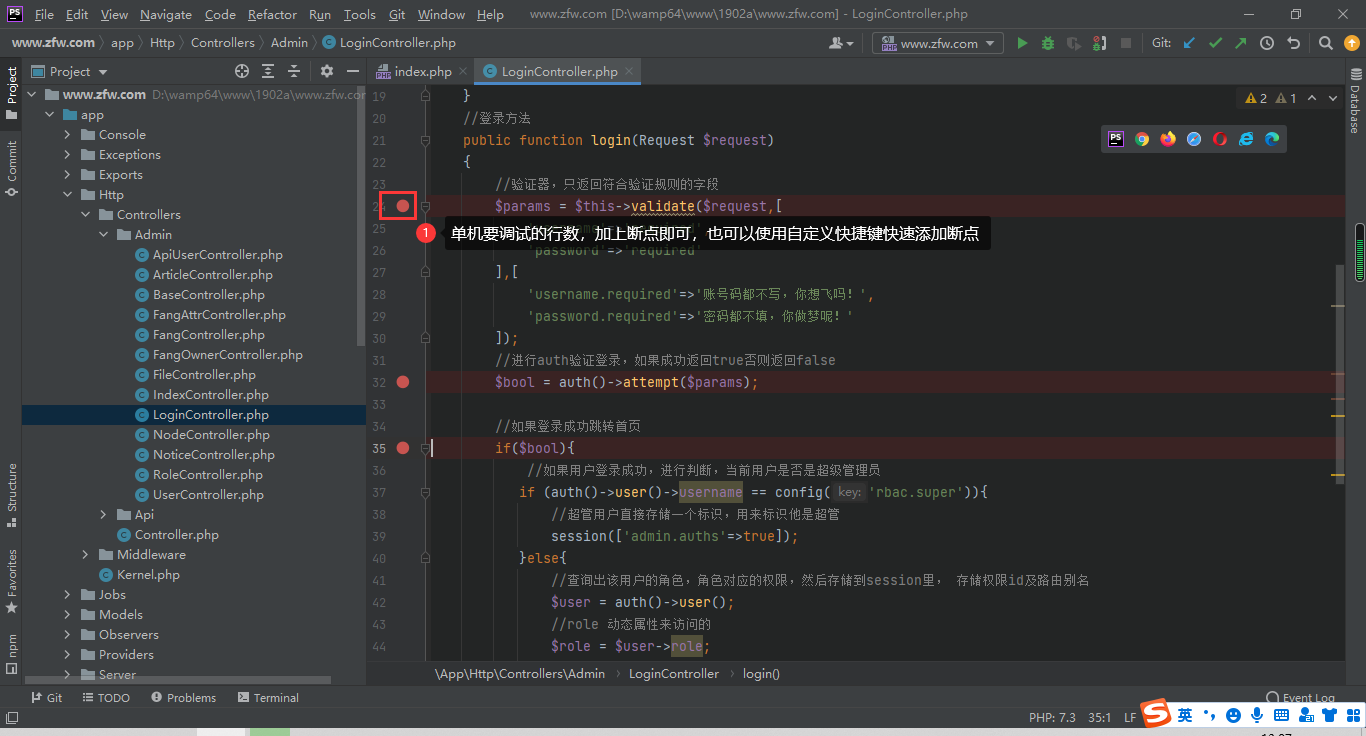Screen dimensions: 1366x736
Task: Open the Run menu
Action: 320,14
